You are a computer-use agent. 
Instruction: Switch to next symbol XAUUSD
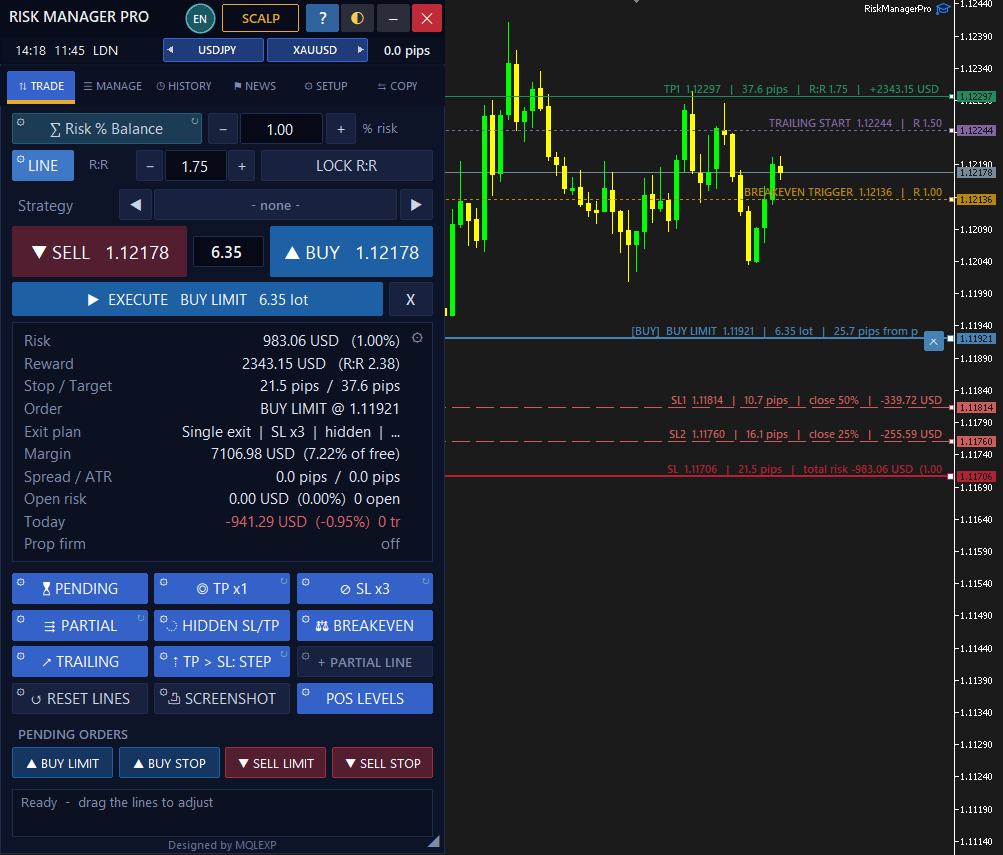point(317,50)
